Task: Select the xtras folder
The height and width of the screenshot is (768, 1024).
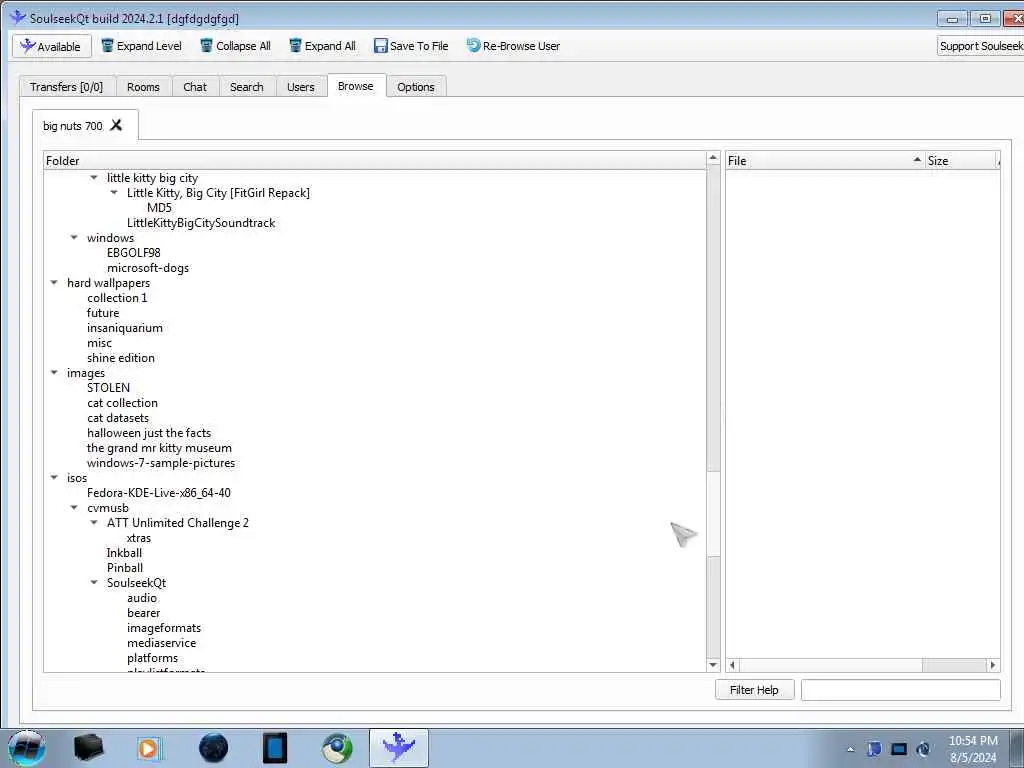Action: [139, 538]
